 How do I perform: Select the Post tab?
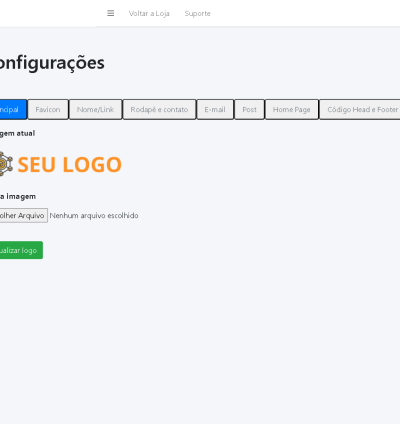[249, 109]
